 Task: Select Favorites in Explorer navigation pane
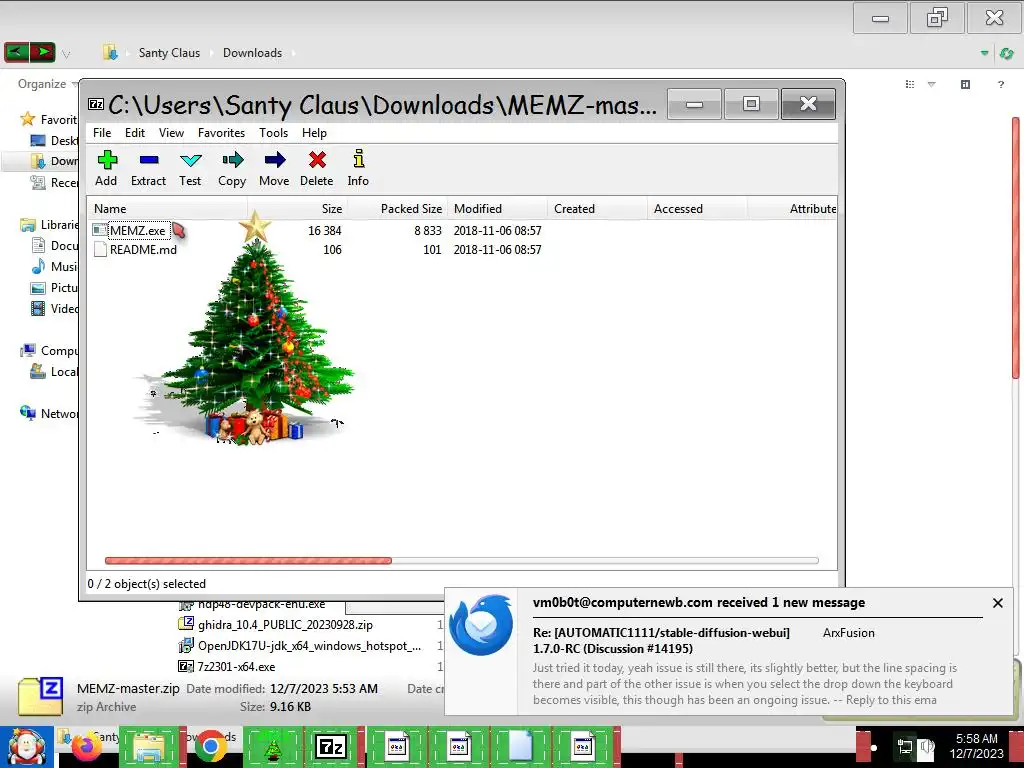click(49, 120)
